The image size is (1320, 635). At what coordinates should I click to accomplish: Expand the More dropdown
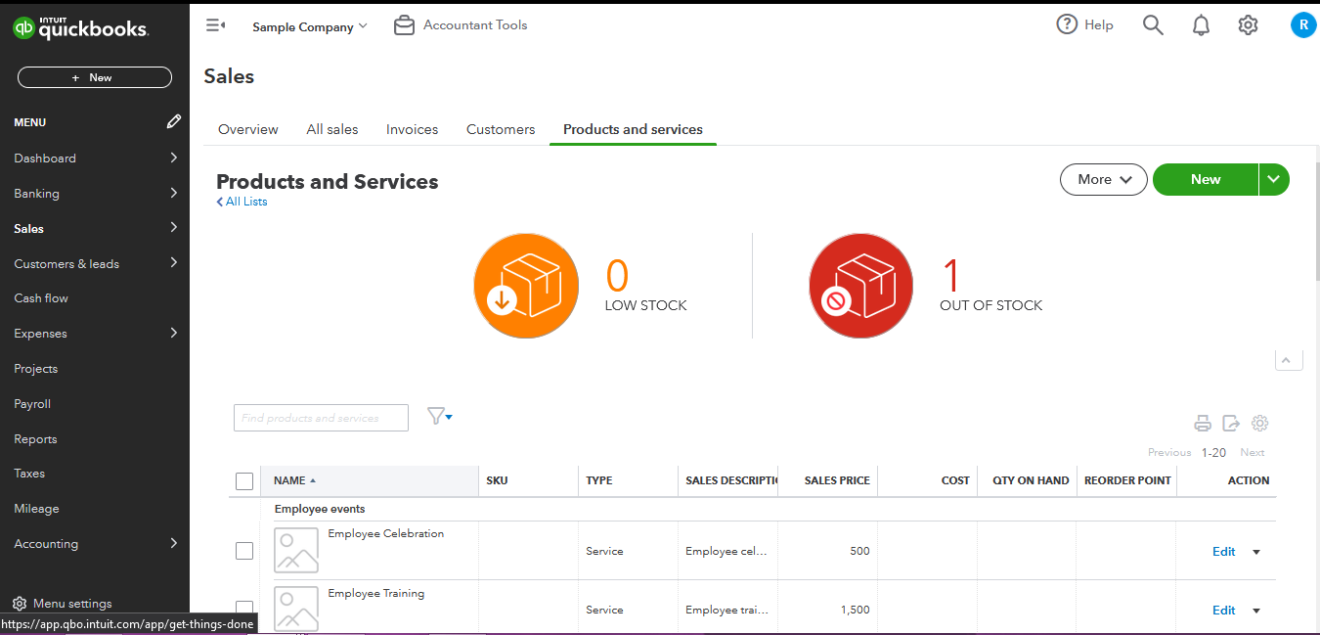[x=1103, y=179]
